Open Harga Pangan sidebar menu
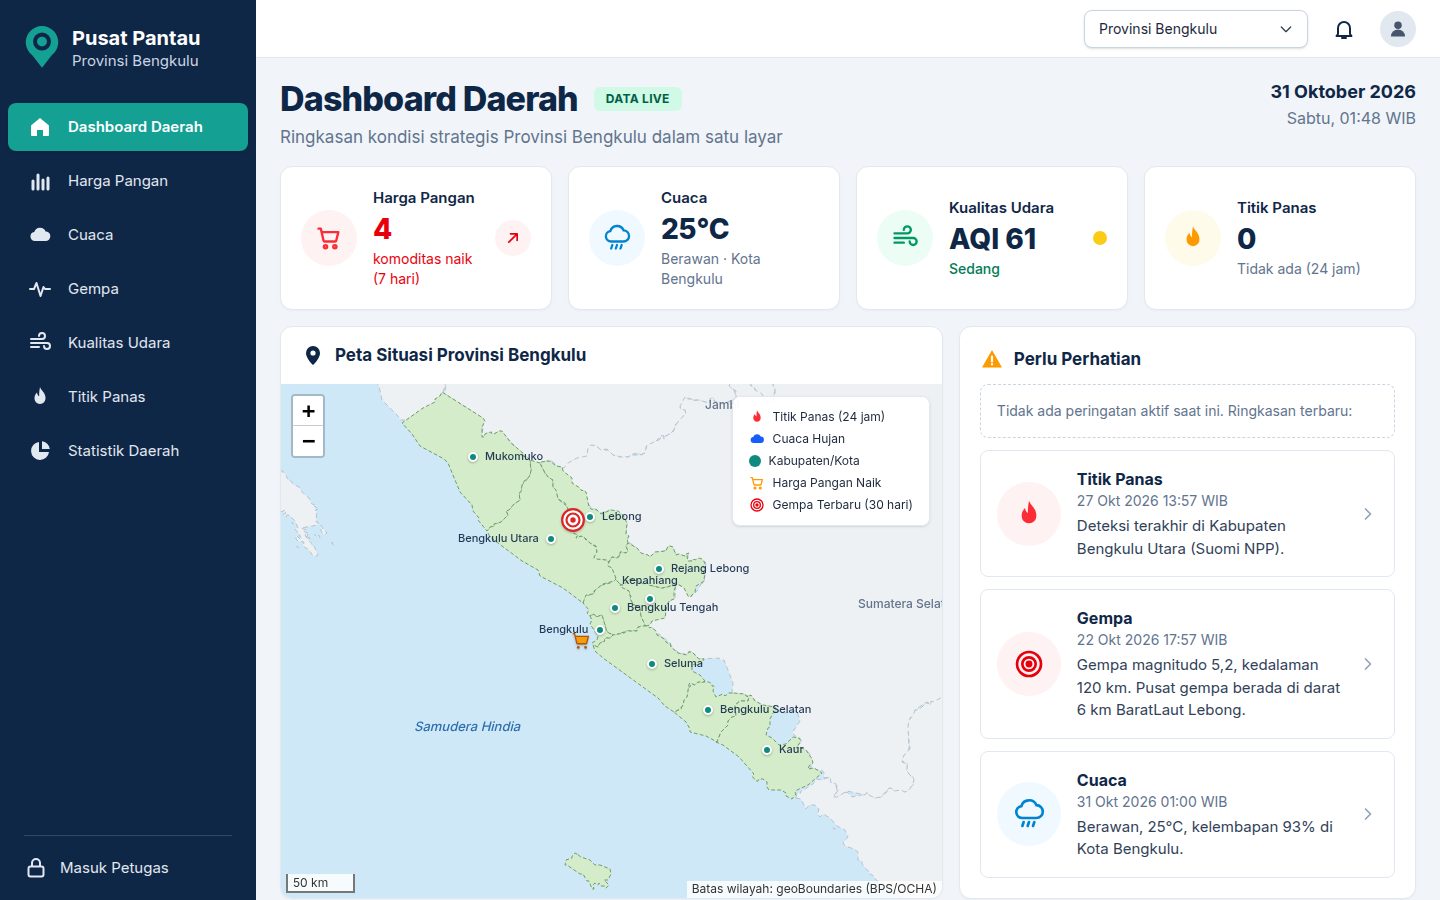 128,181
